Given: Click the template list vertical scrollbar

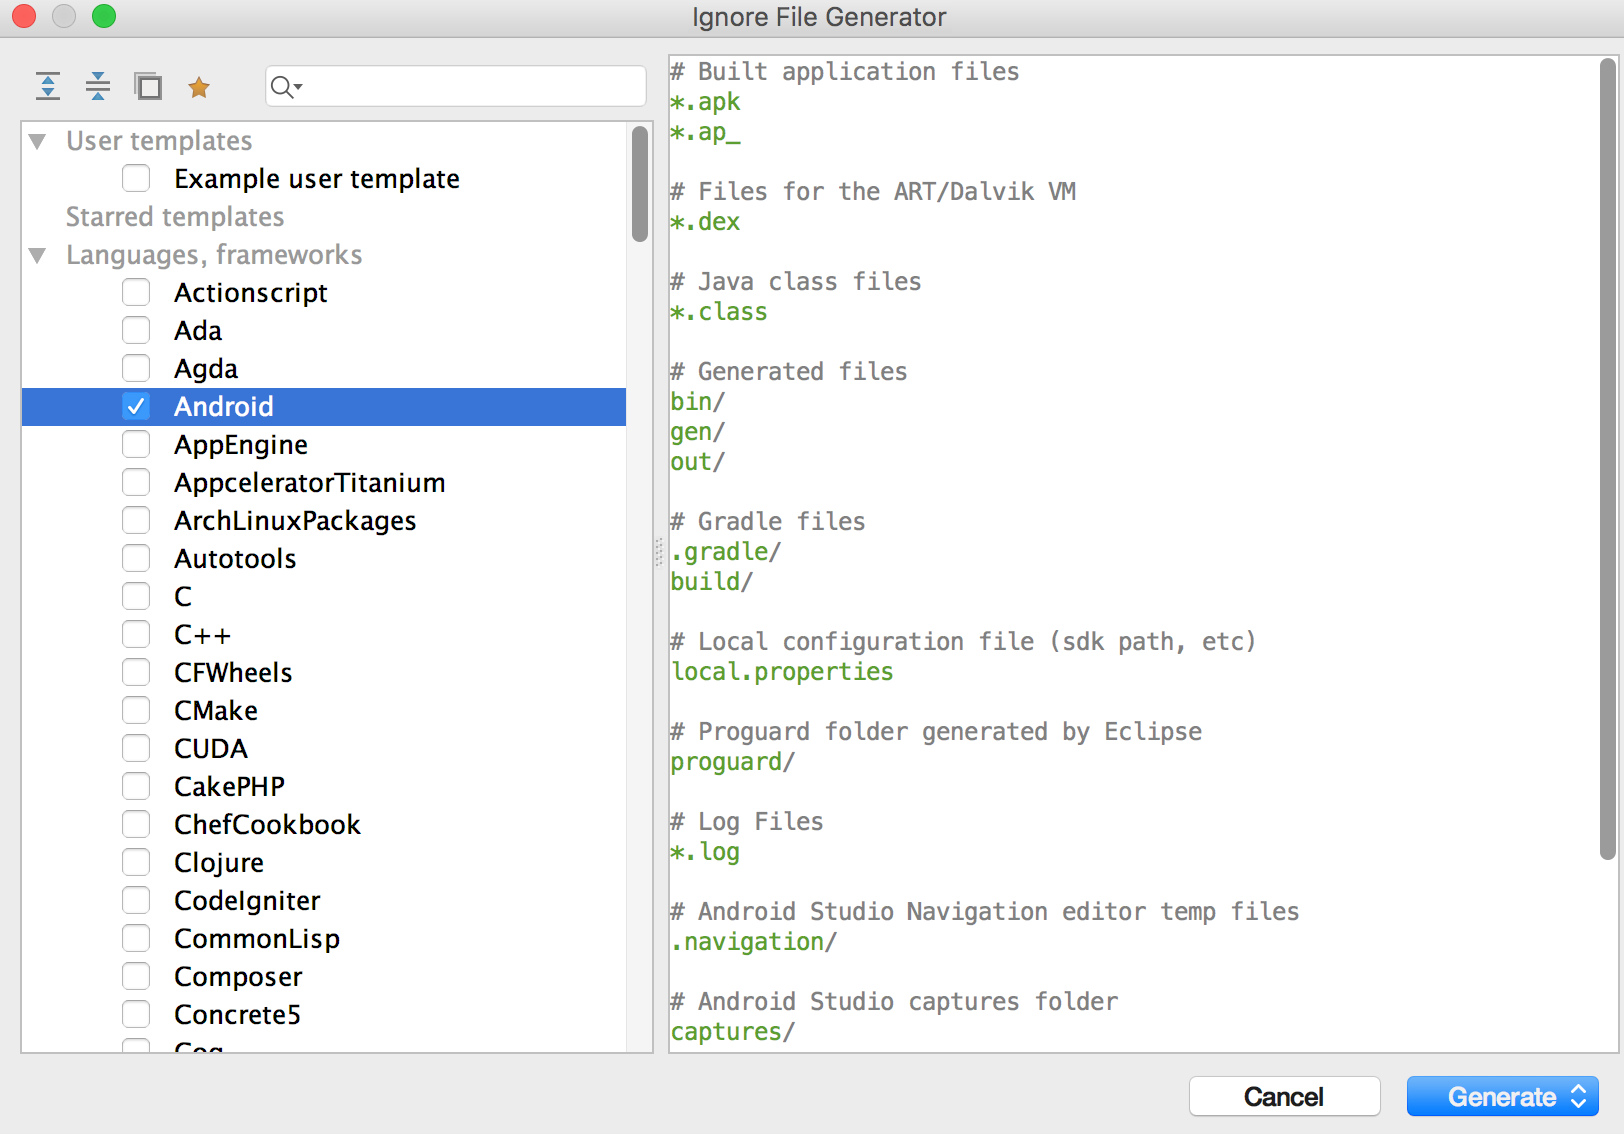Looking at the screenshot, I should click(x=640, y=184).
